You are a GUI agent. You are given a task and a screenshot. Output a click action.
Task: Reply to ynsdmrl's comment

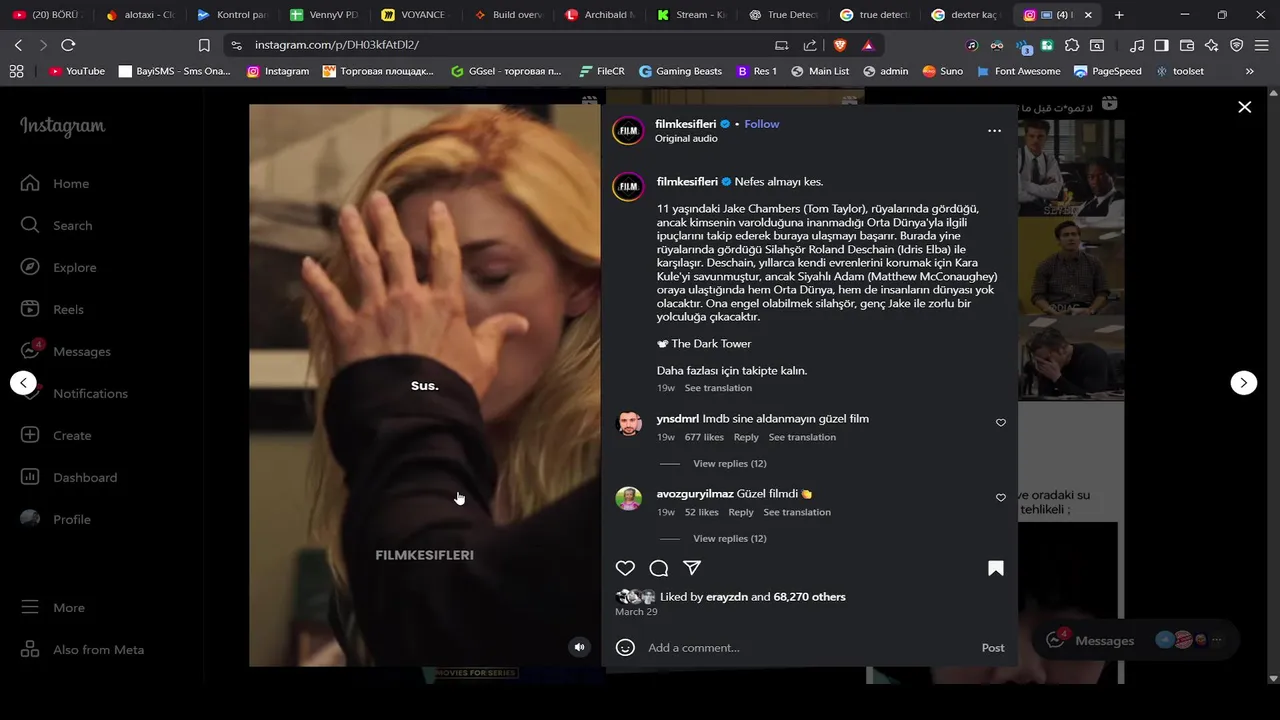point(746,437)
